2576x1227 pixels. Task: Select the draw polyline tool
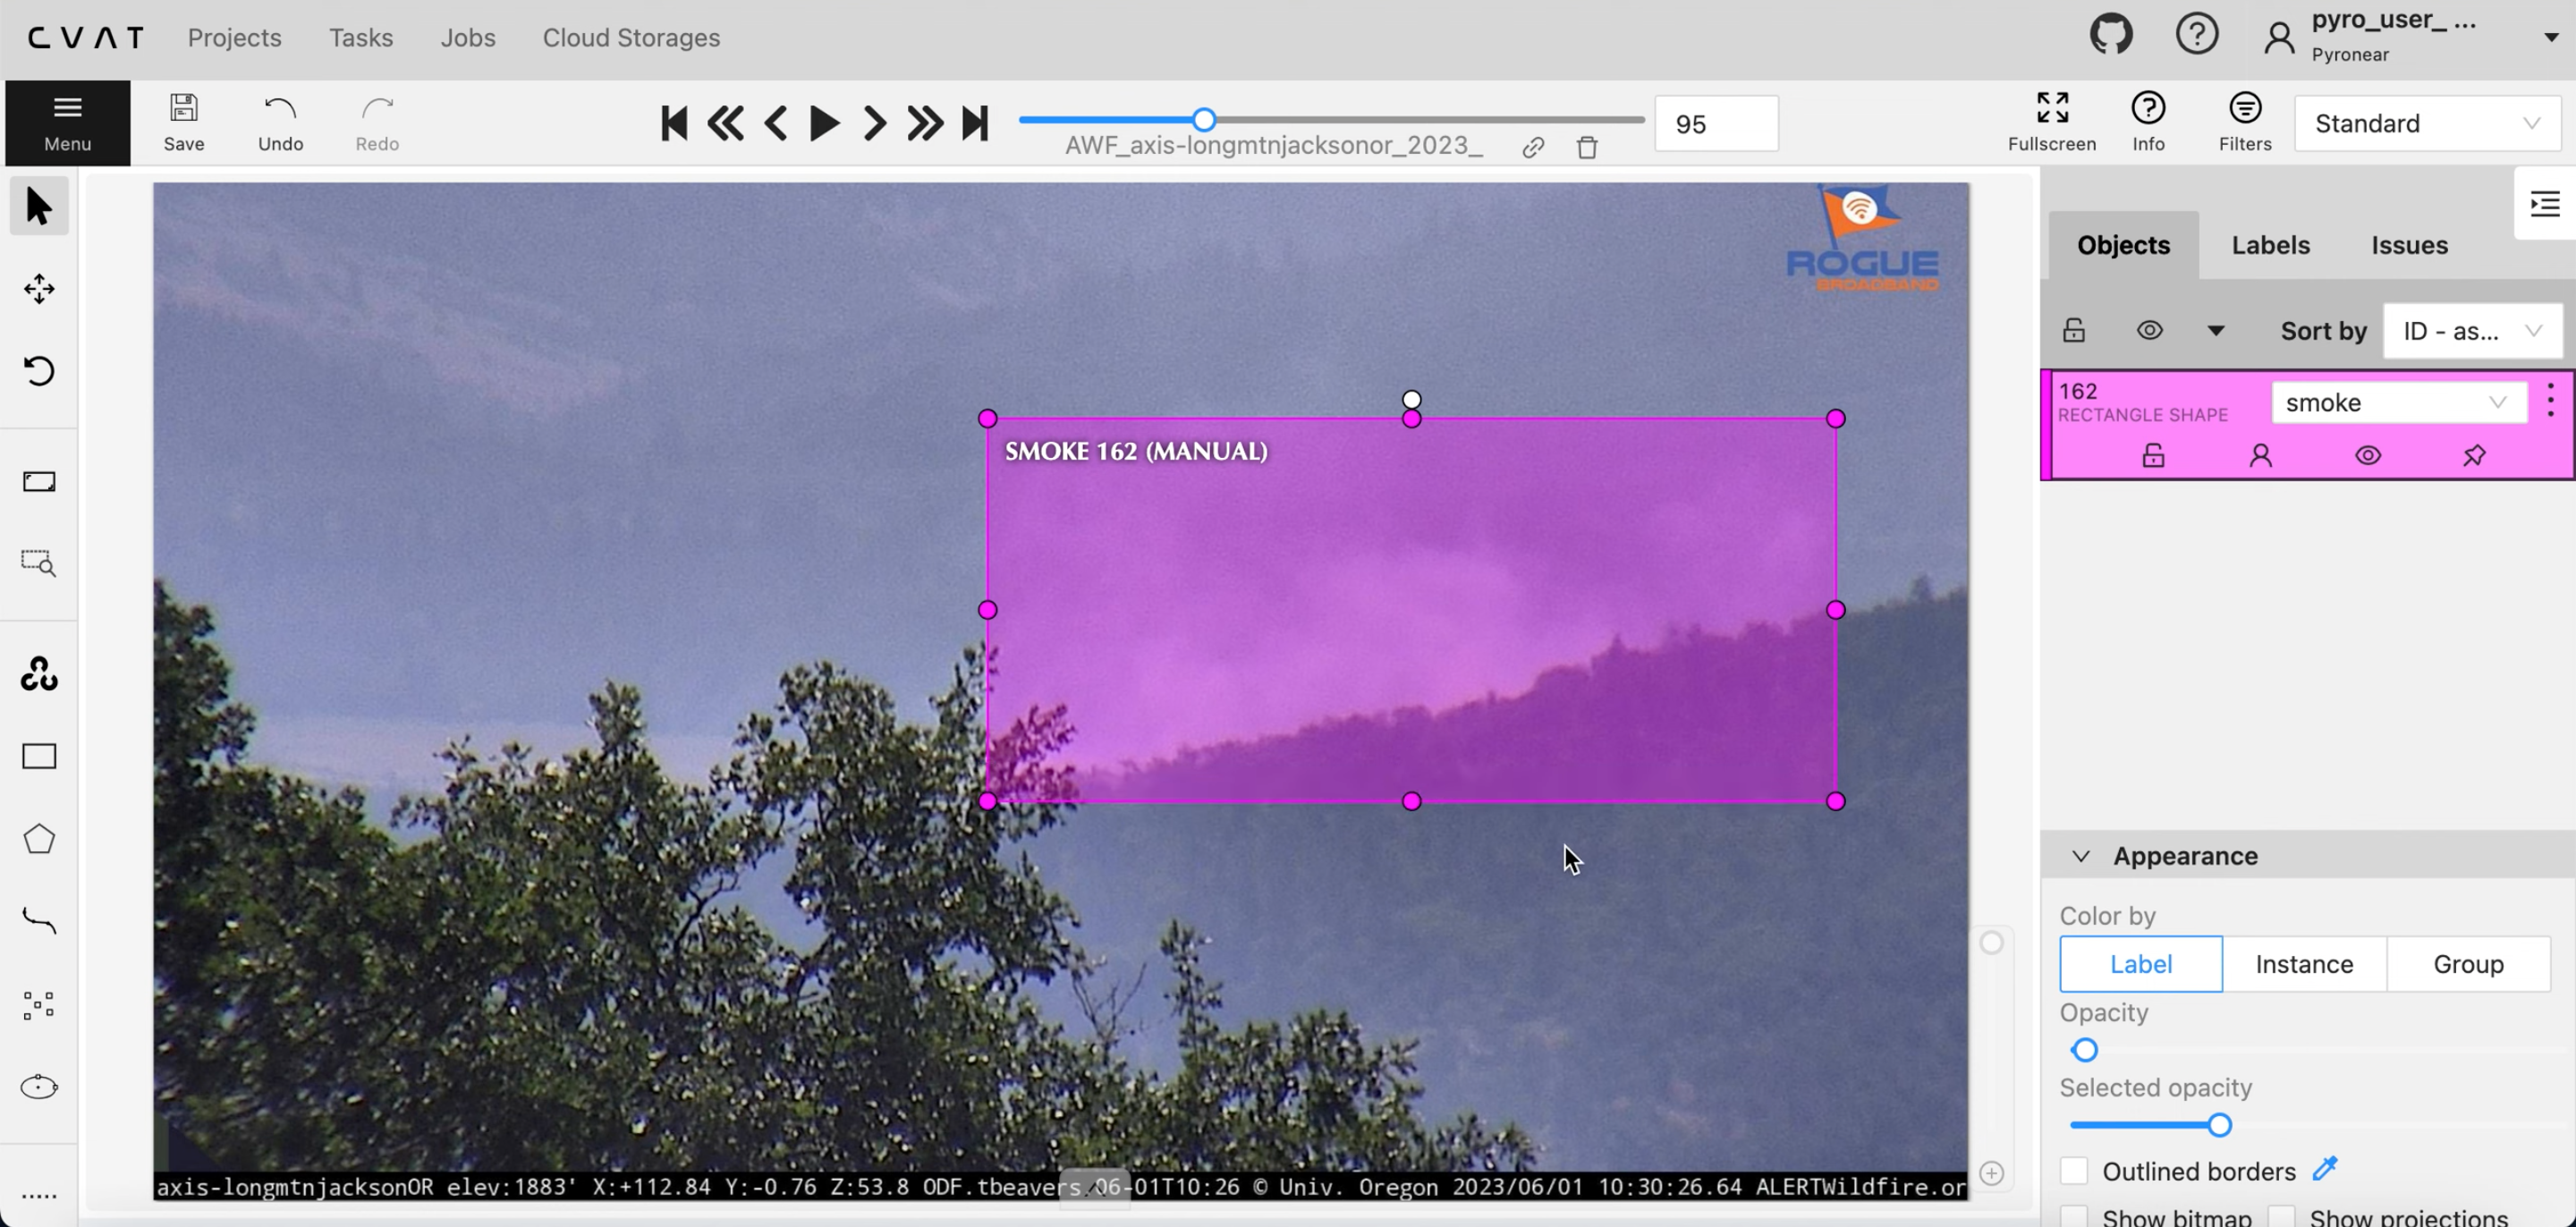(x=39, y=920)
